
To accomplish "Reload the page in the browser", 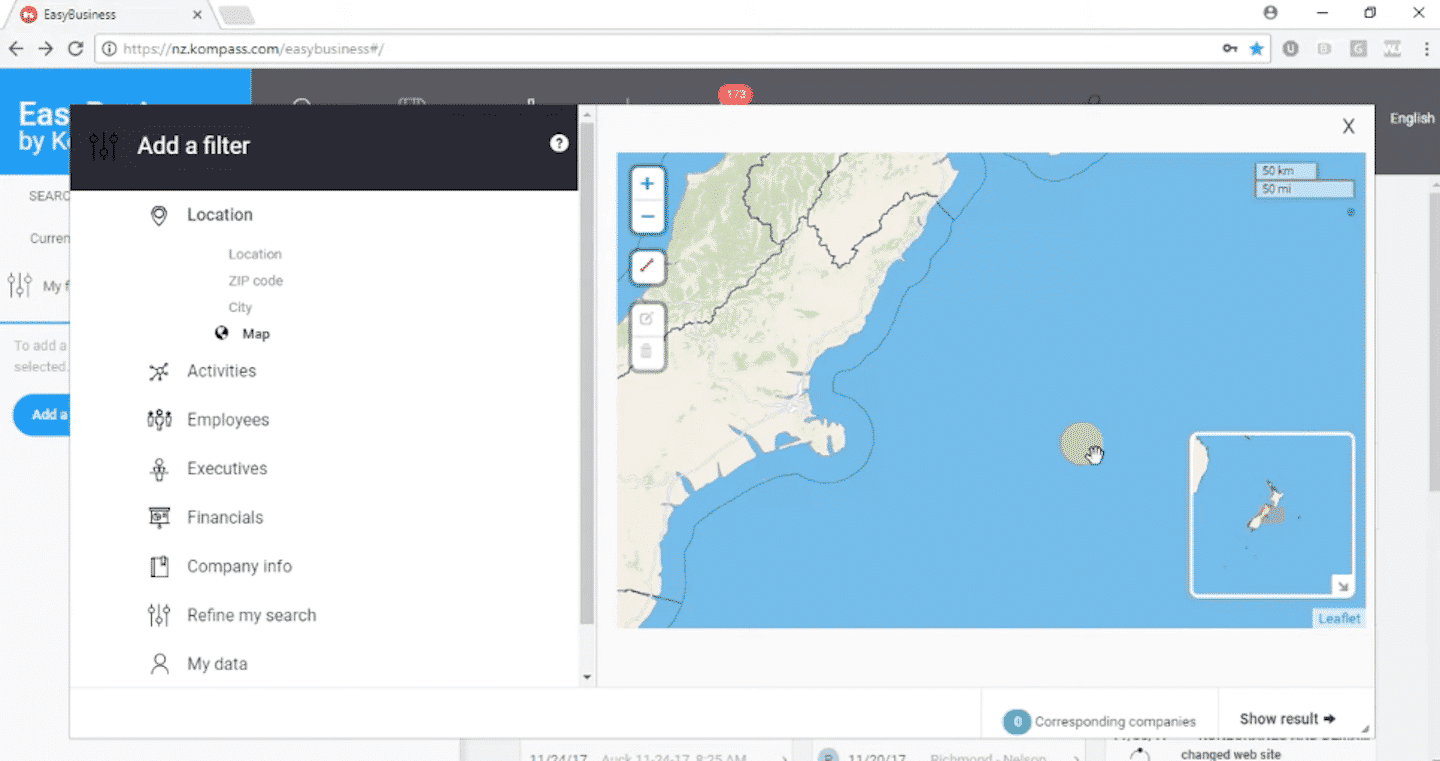I will click(75, 48).
